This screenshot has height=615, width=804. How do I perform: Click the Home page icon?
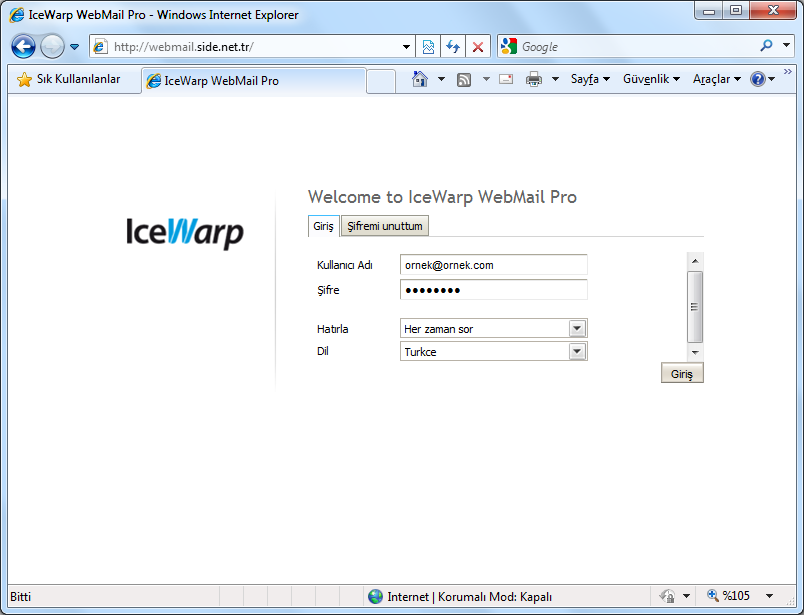coord(420,79)
